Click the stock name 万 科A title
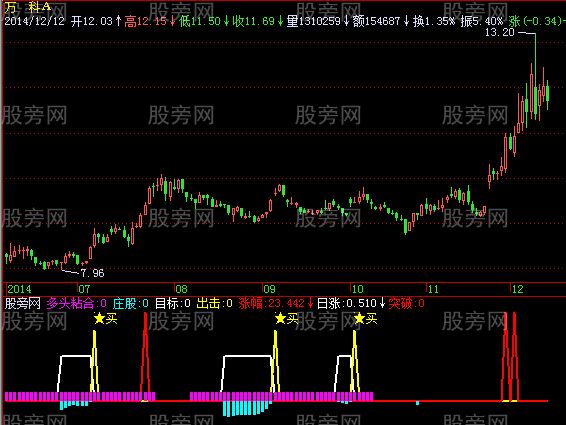This screenshot has height=425, width=566. tap(27, 7)
